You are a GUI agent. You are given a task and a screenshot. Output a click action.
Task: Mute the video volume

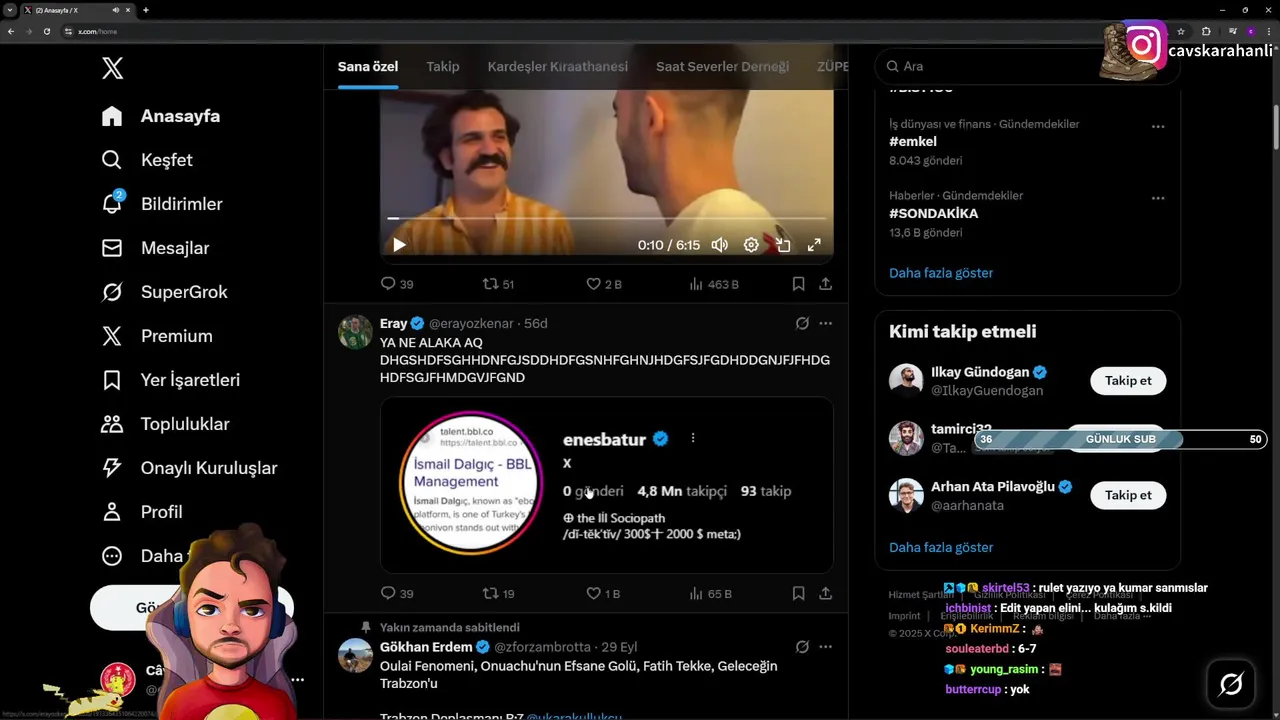tap(719, 245)
